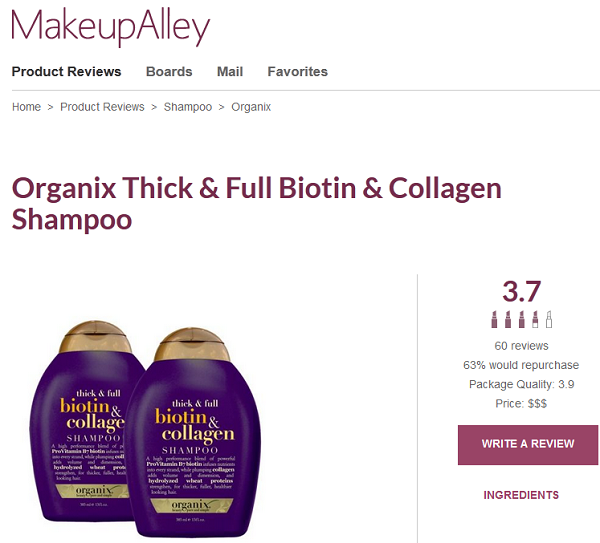Click the second lipstick rating icon

click(508, 319)
